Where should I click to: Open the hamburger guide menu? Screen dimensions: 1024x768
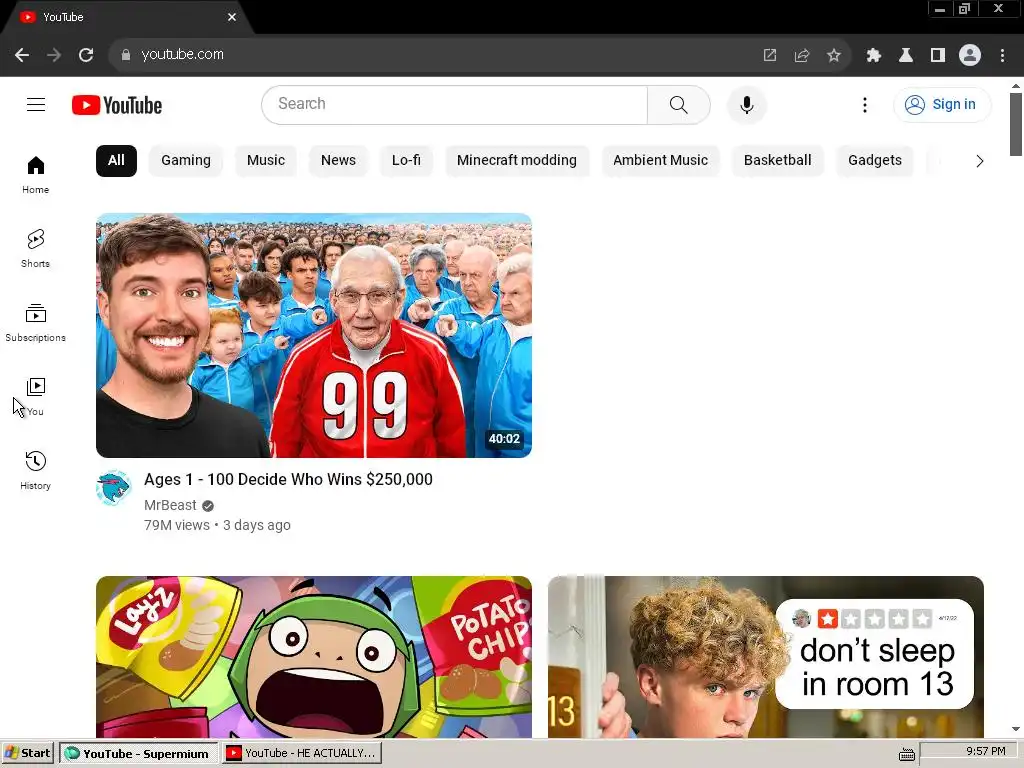pos(36,104)
